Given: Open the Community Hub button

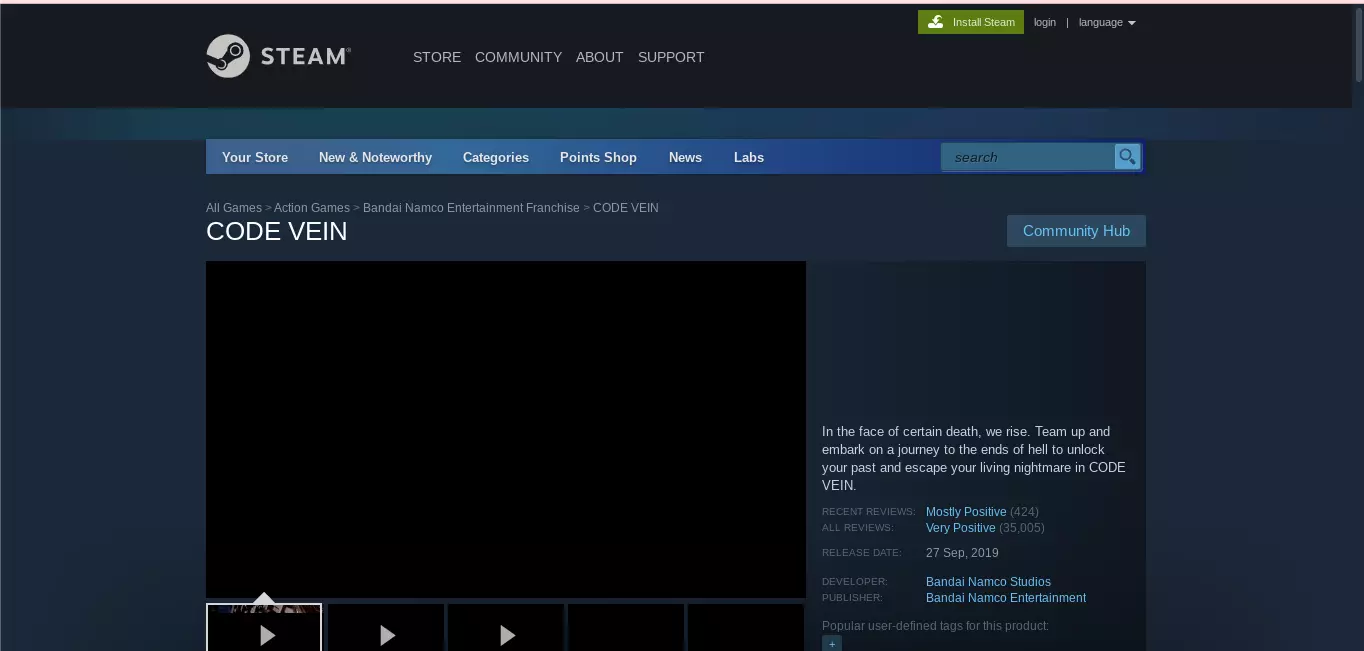Looking at the screenshot, I should pos(1076,231).
